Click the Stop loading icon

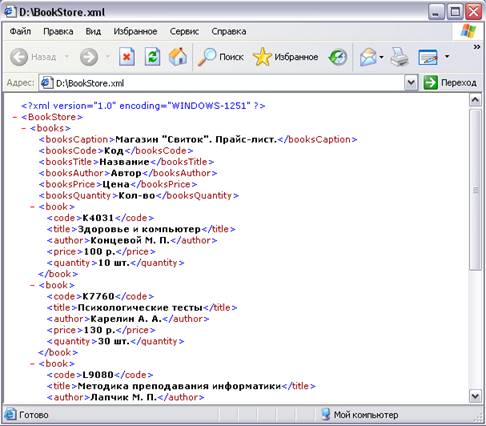click(127, 57)
